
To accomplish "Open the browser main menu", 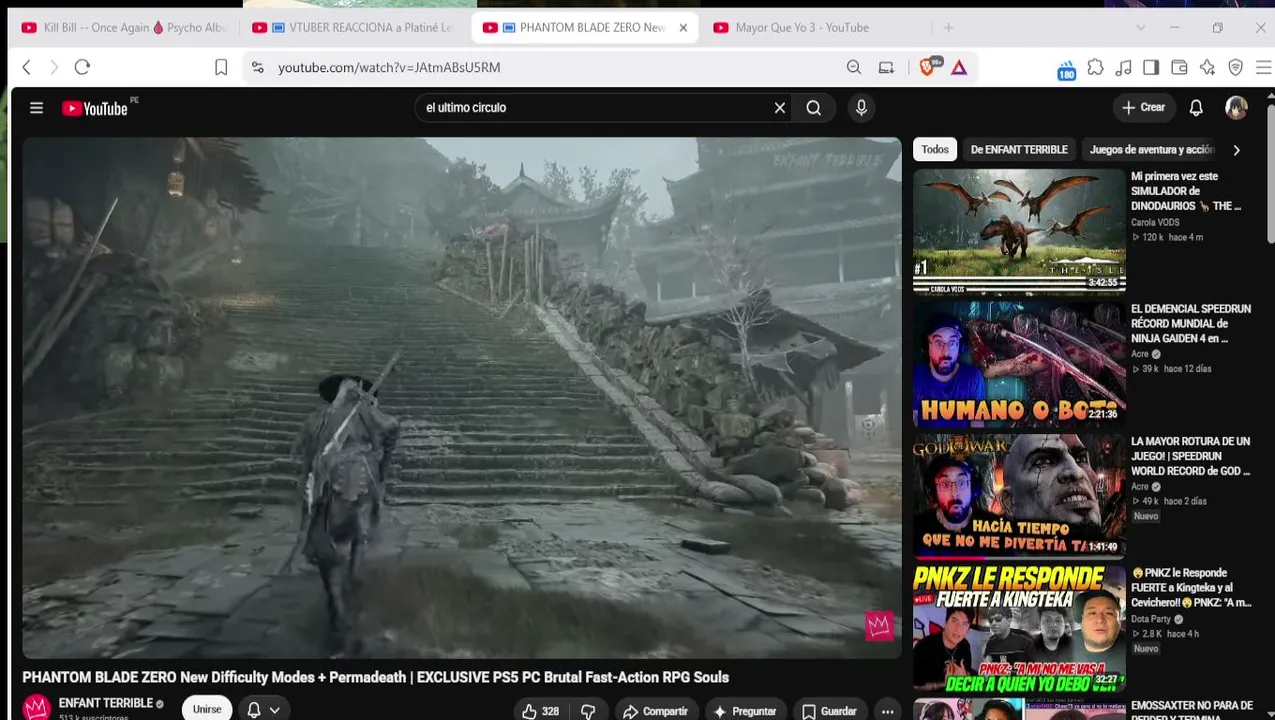I will pyautogui.click(x=1263, y=67).
